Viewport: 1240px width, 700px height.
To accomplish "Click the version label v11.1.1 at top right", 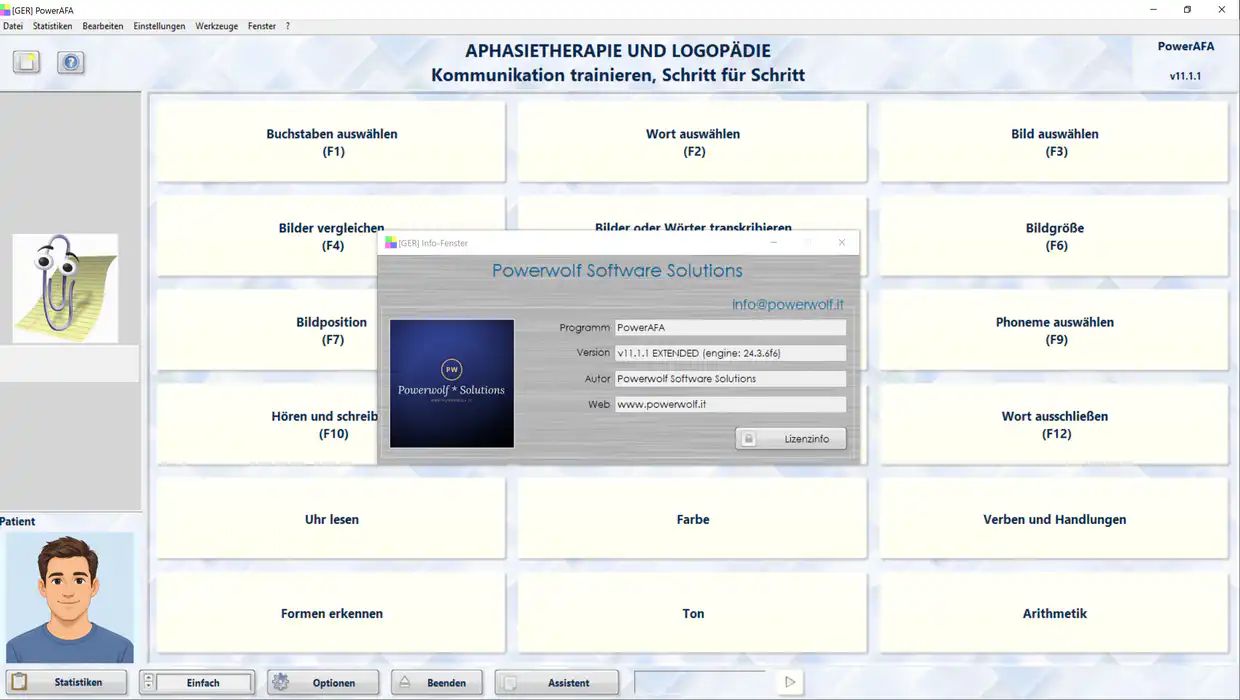I will click(1185, 76).
